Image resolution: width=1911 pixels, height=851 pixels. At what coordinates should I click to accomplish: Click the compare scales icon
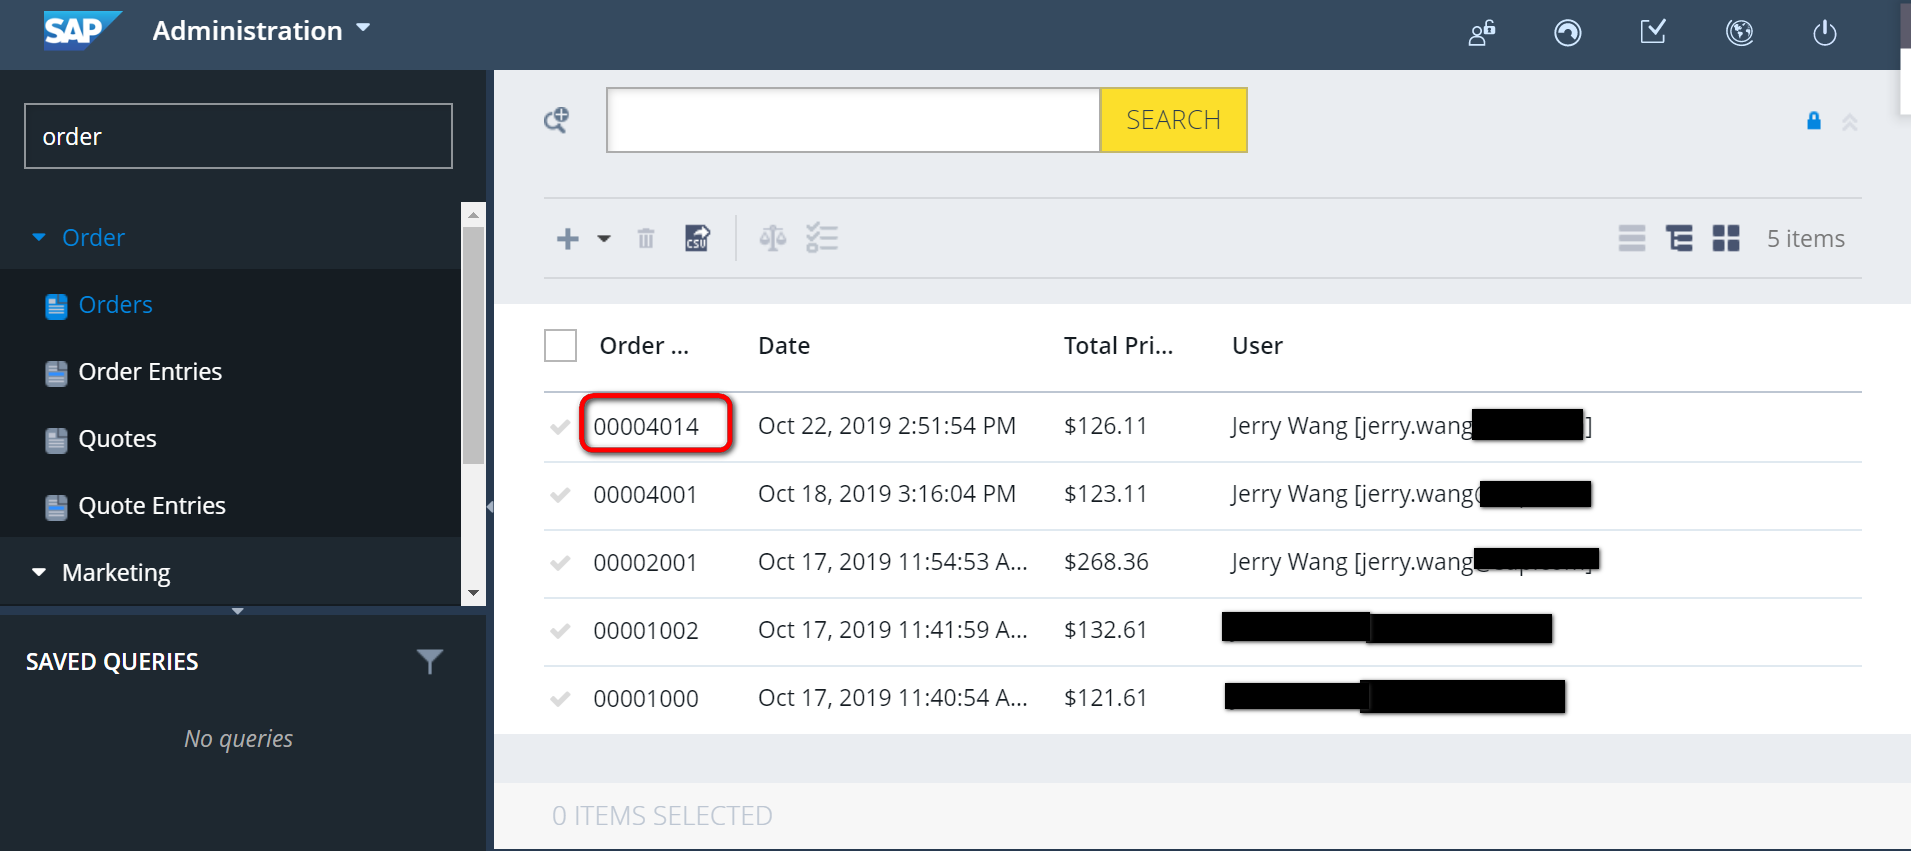(772, 238)
